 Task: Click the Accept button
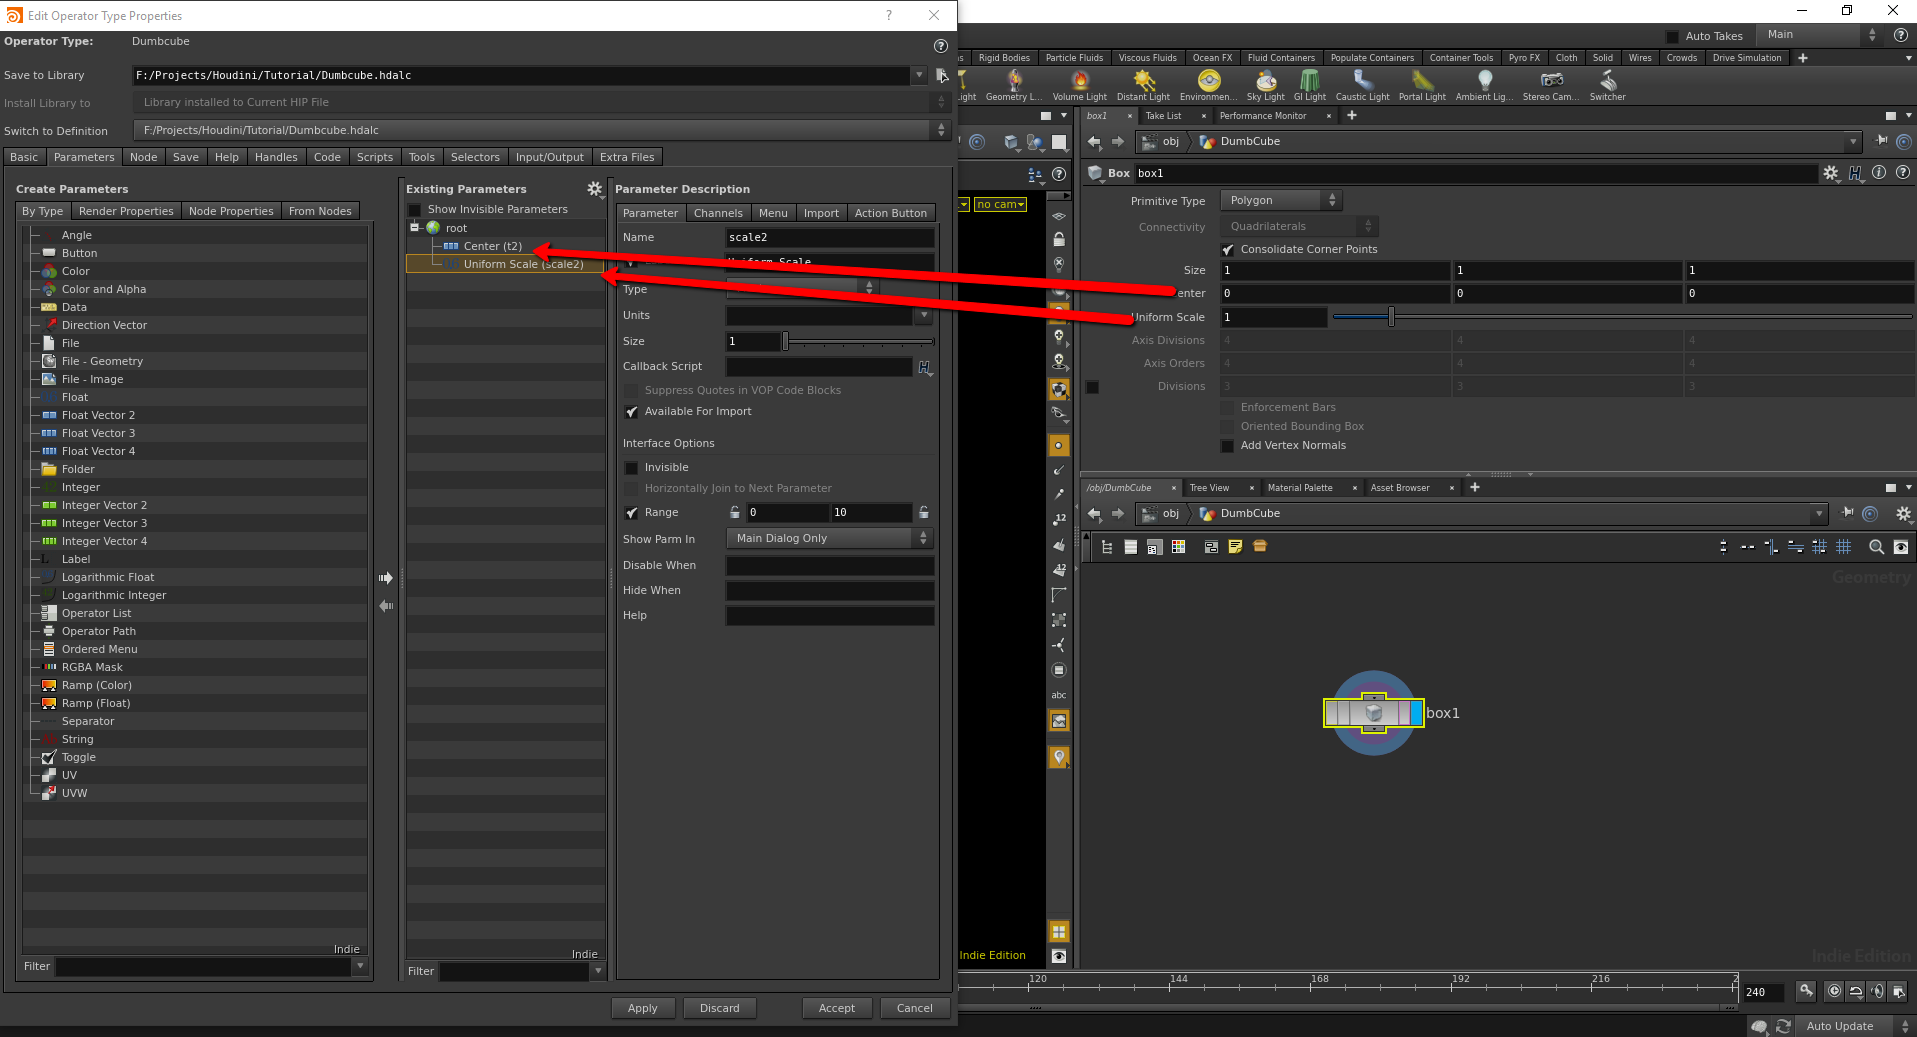pyautogui.click(x=837, y=1008)
